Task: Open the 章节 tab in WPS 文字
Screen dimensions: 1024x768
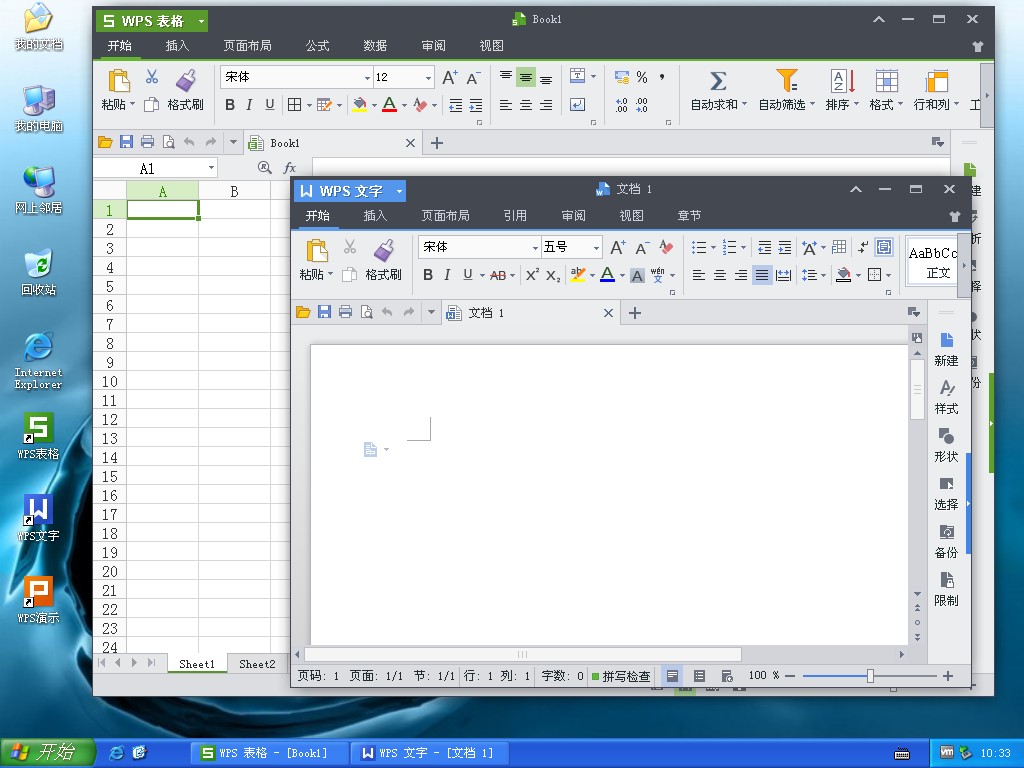Action: [689, 216]
